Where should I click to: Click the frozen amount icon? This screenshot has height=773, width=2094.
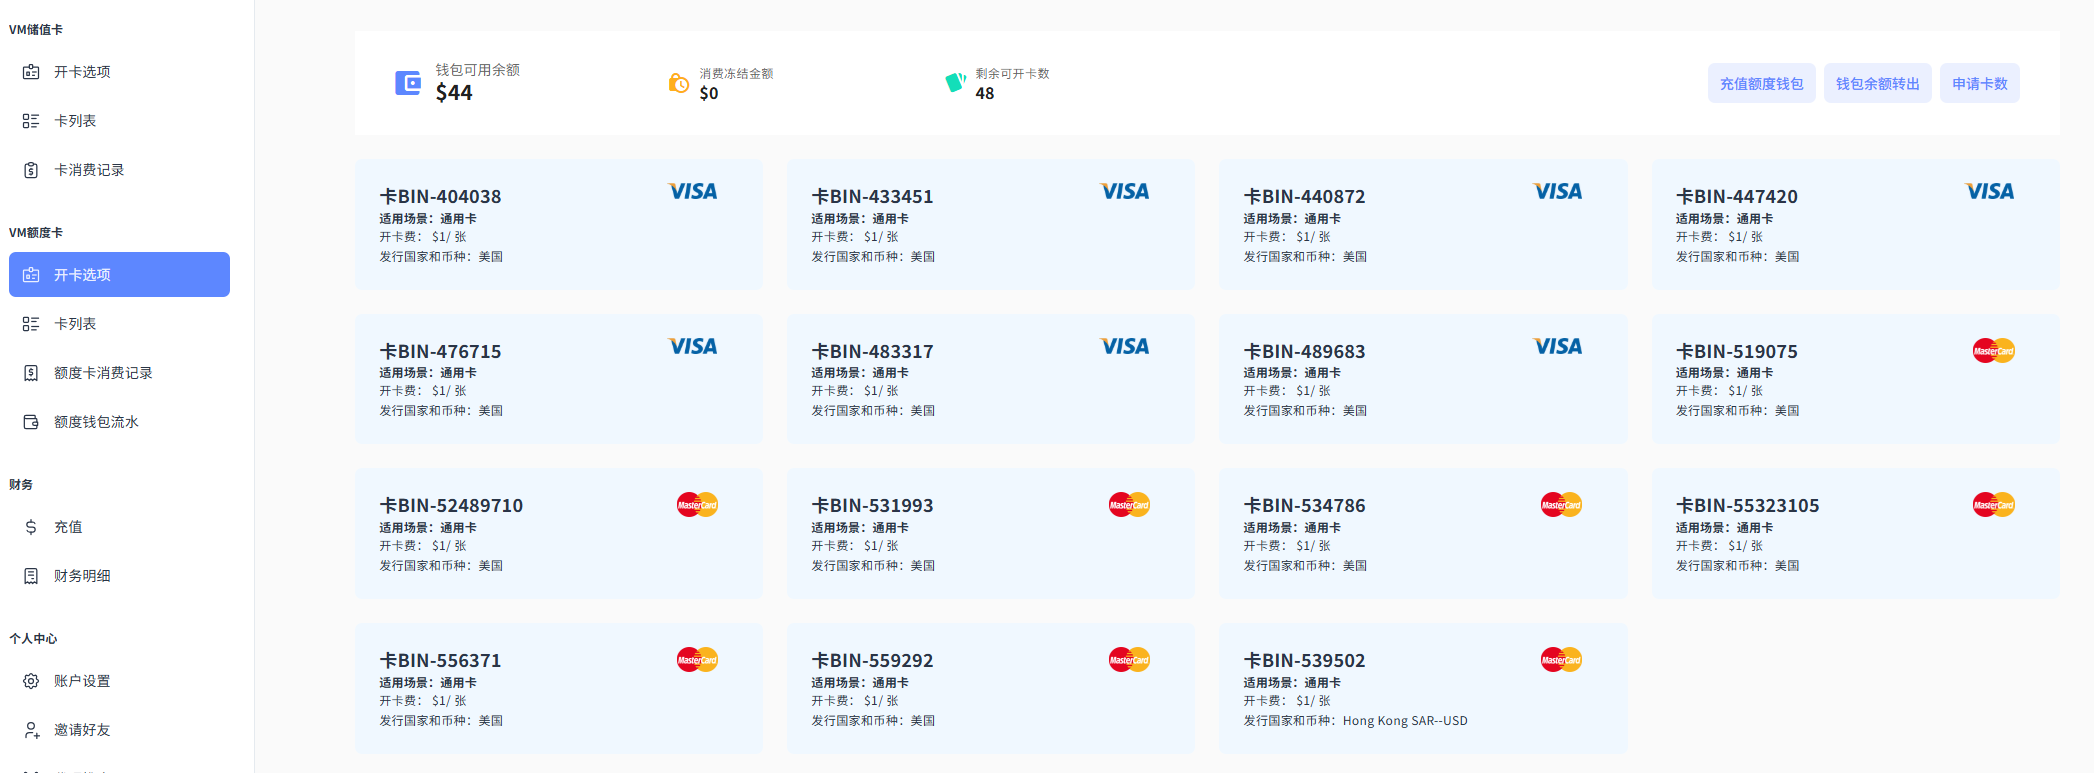coord(678,83)
